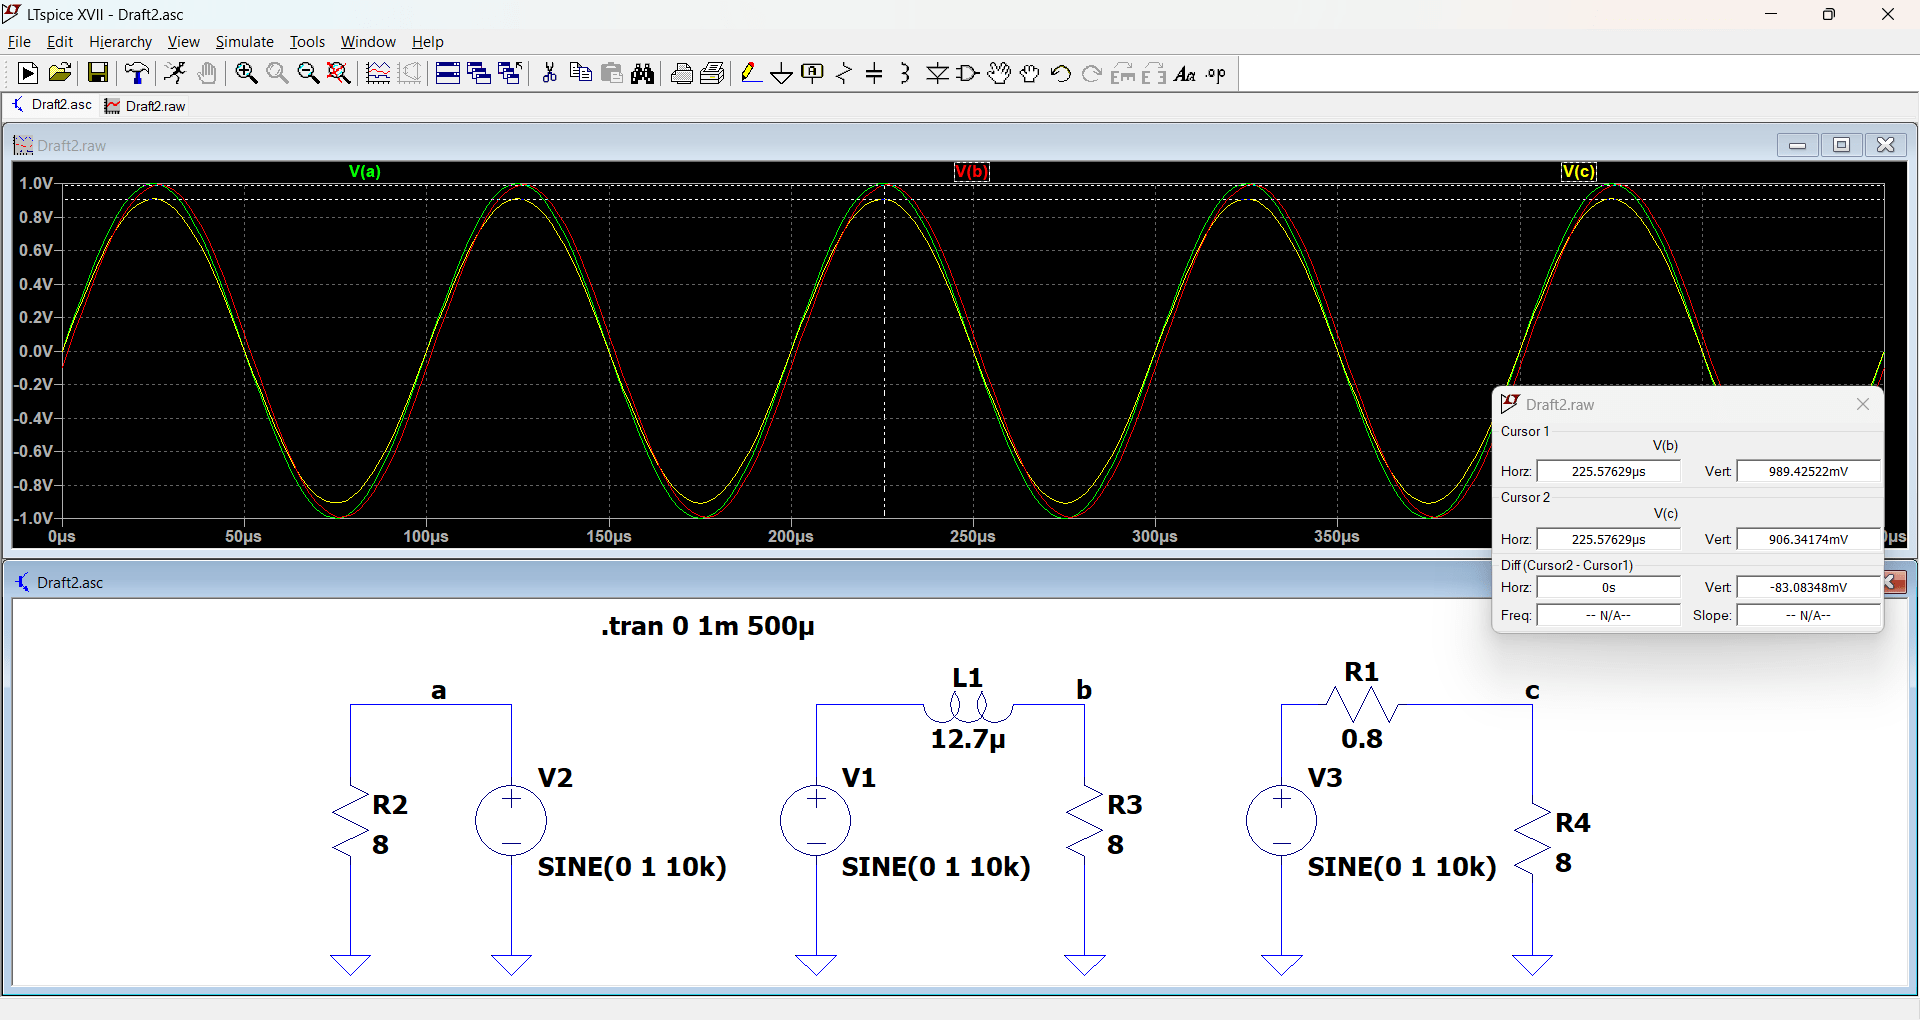Image resolution: width=1920 pixels, height=1020 pixels.
Task: Select the Place Text Aa tool
Action: (x=1185, y=73)
